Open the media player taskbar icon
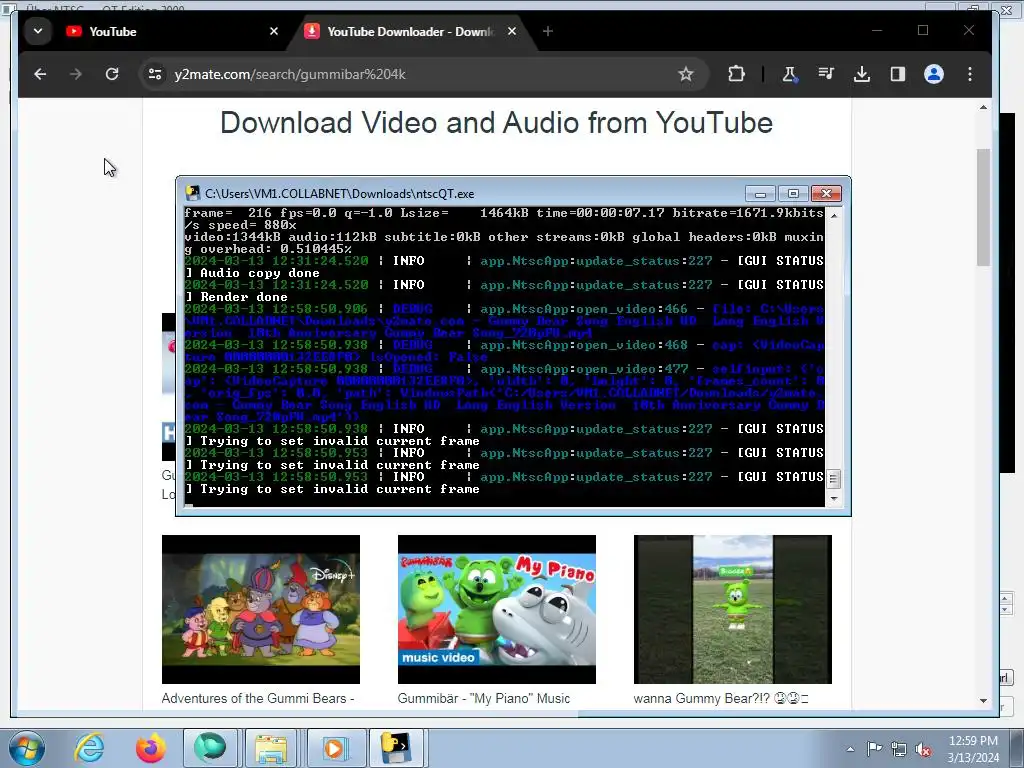1024x768 pixels. point(334,748)
